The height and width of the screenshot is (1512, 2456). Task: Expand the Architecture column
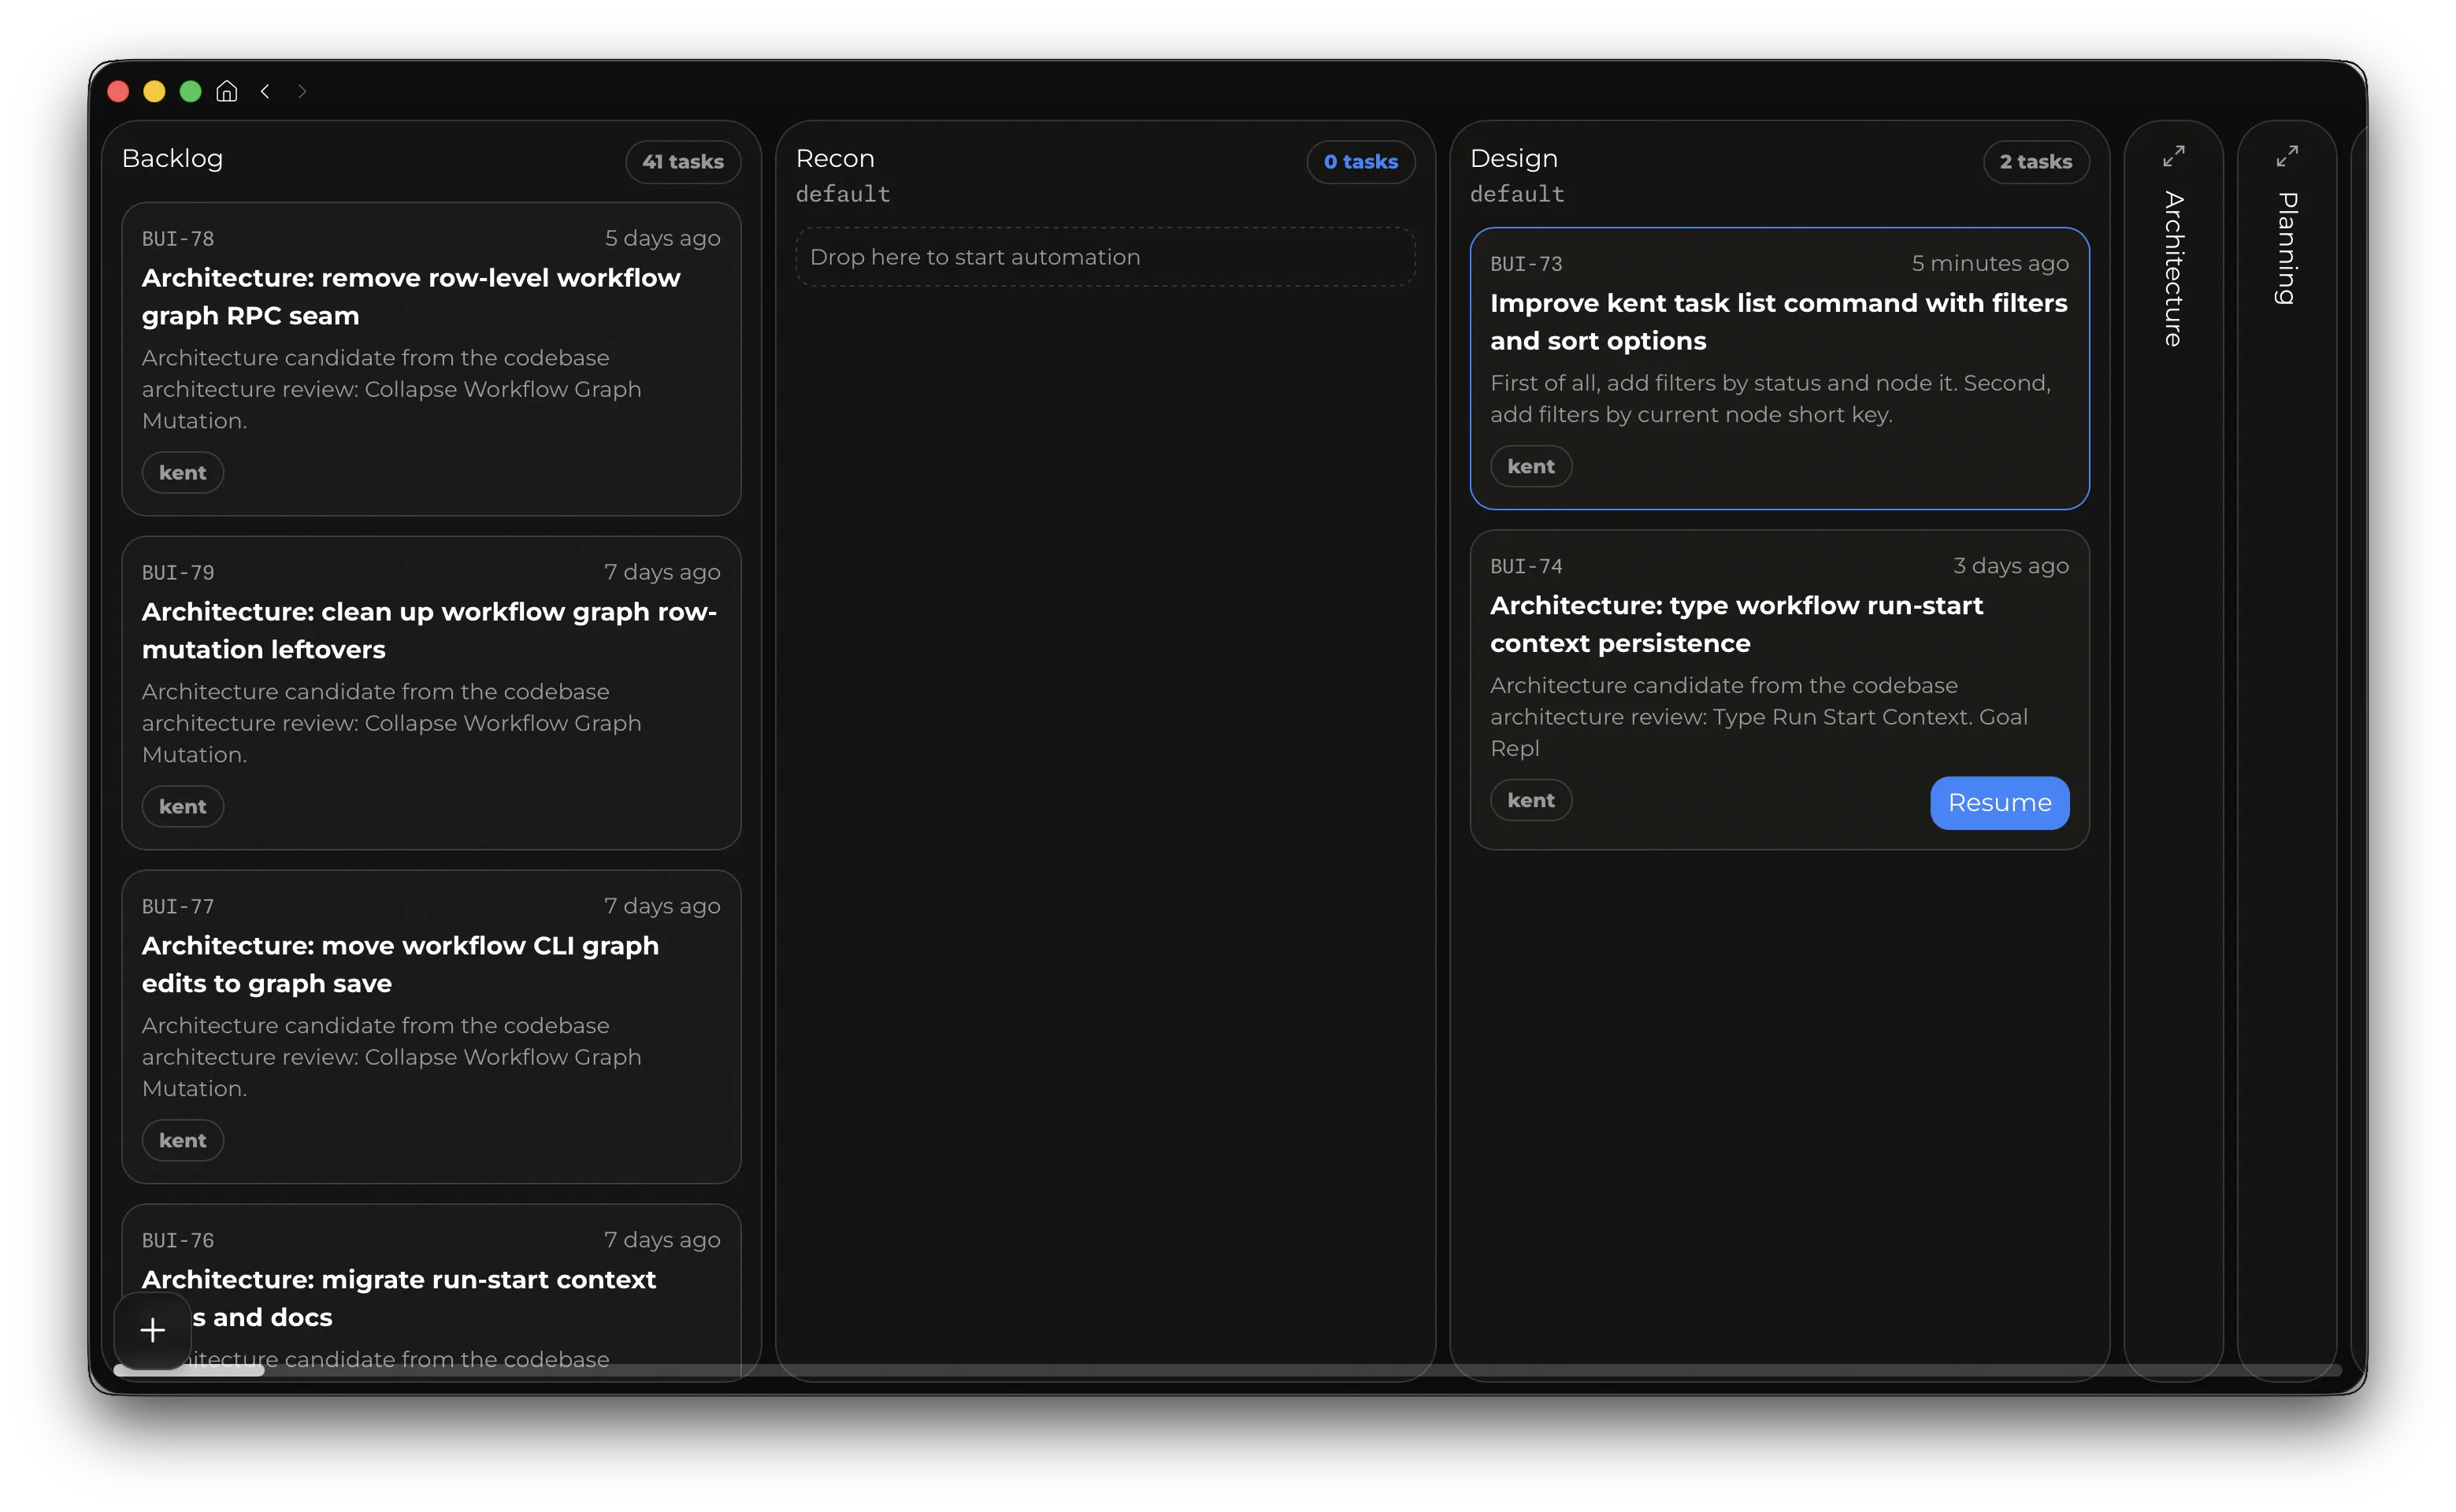pos(2173,157)
